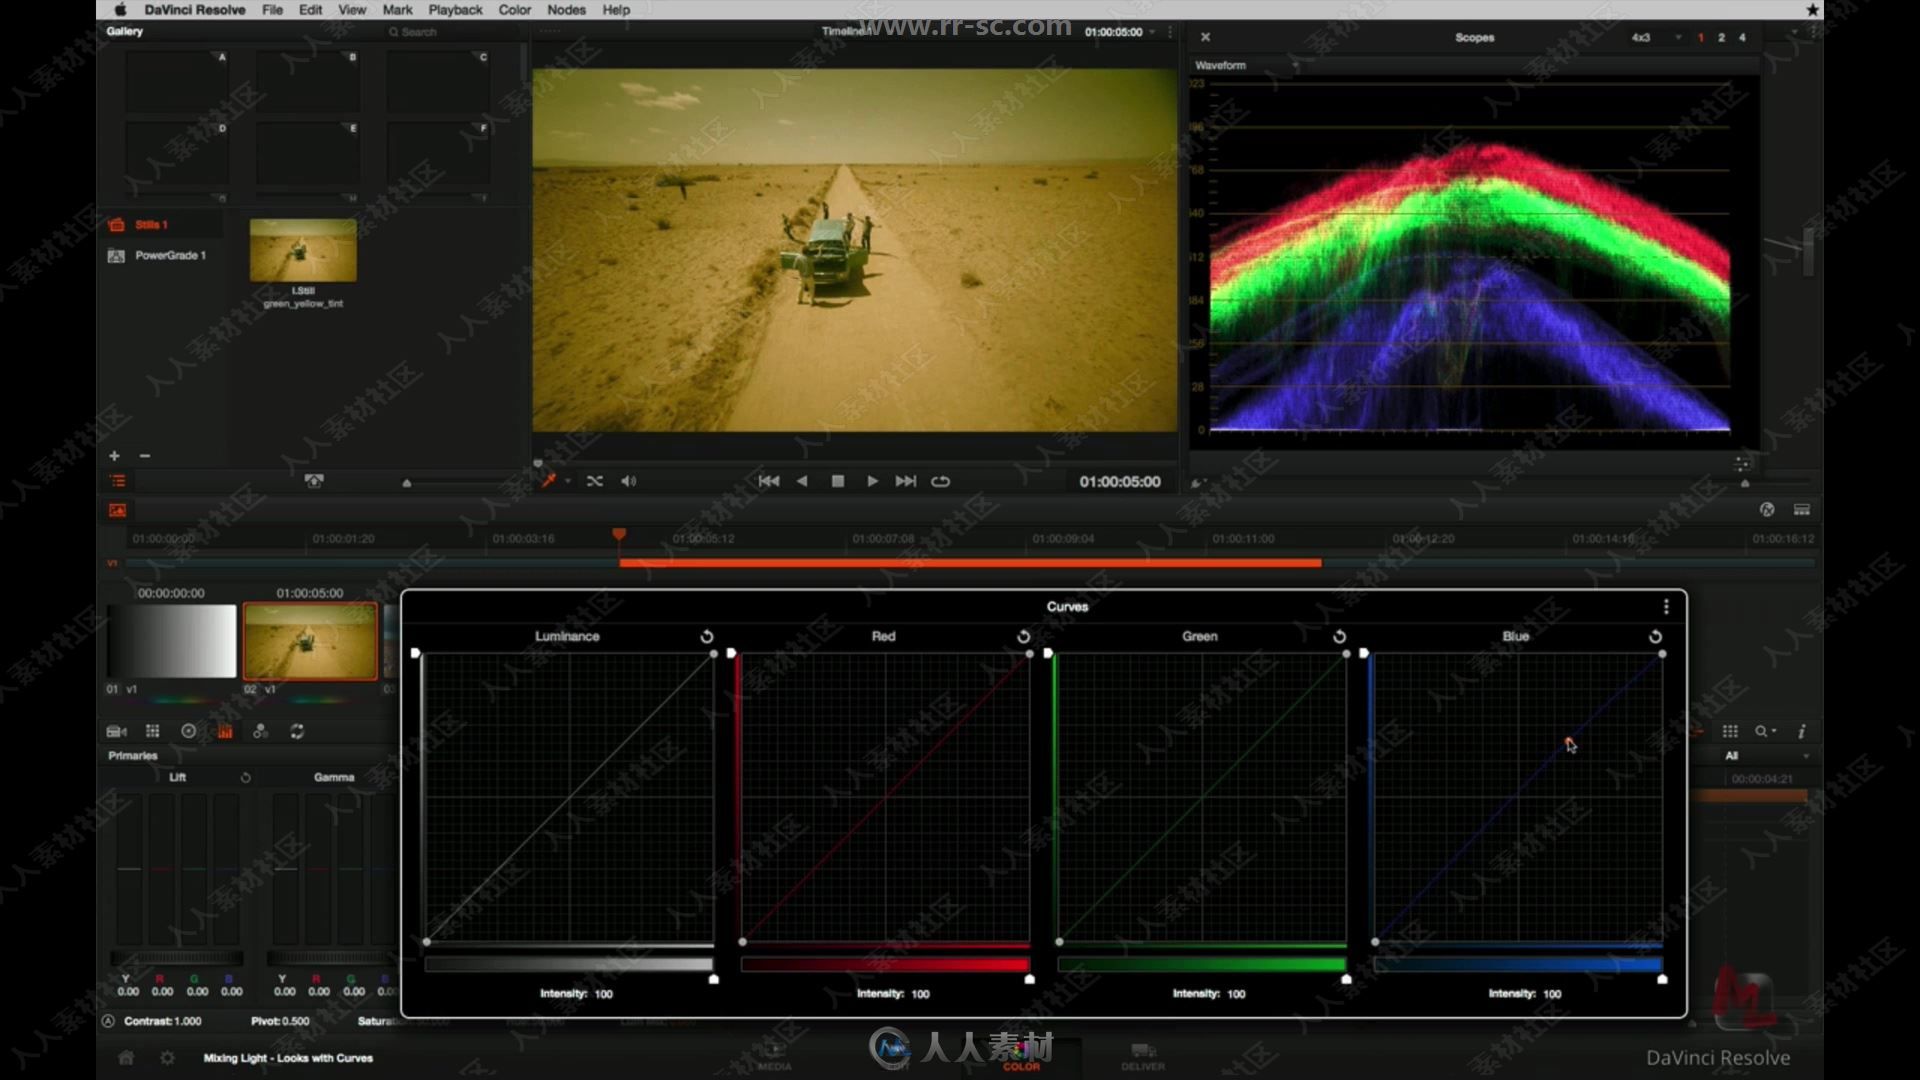Play the viewer in reverse
The width and height of the screenshot is (1920, 1080).
pyautogui.click(x=802, y=481)
